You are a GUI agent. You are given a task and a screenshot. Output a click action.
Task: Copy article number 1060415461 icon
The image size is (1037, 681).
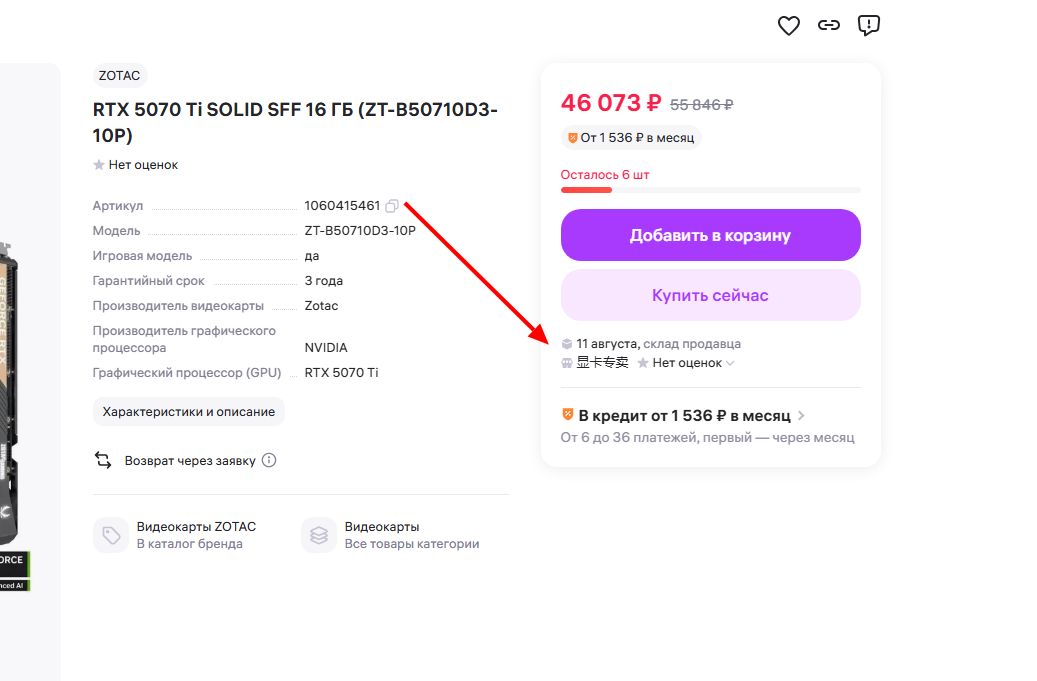392,206
